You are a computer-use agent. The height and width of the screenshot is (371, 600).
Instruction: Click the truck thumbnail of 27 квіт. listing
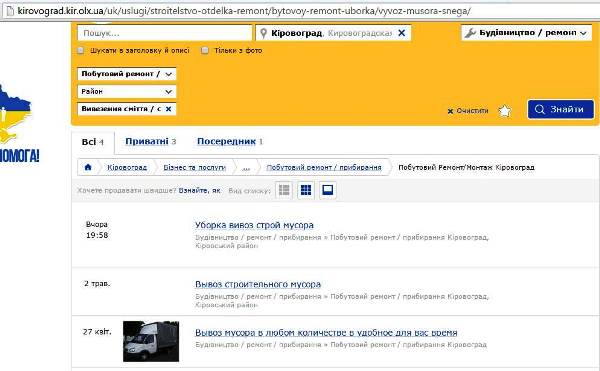pos(151,341)
